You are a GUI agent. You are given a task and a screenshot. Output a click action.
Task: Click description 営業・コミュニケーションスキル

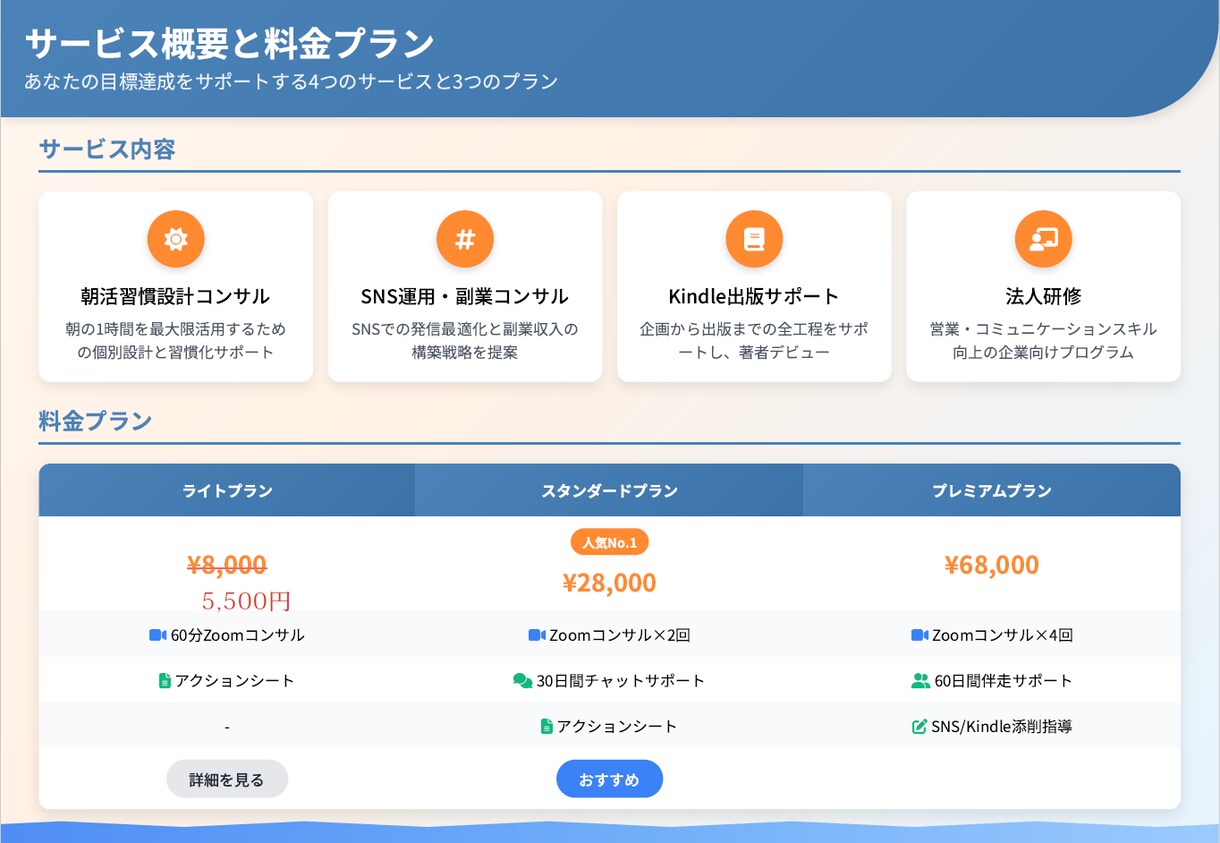1043,329
